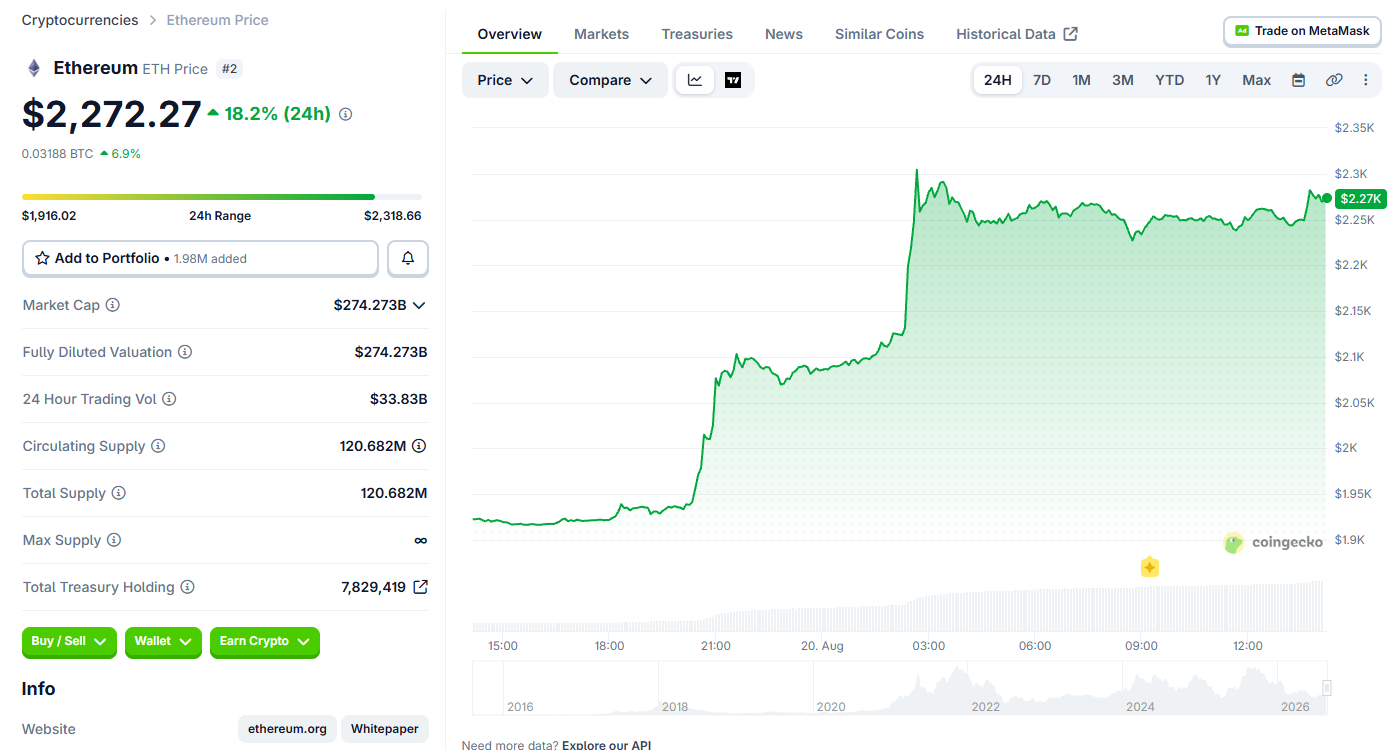Click the chain link share icon
Screen dimensions: 1396x750
click(x=1334, y=80)
